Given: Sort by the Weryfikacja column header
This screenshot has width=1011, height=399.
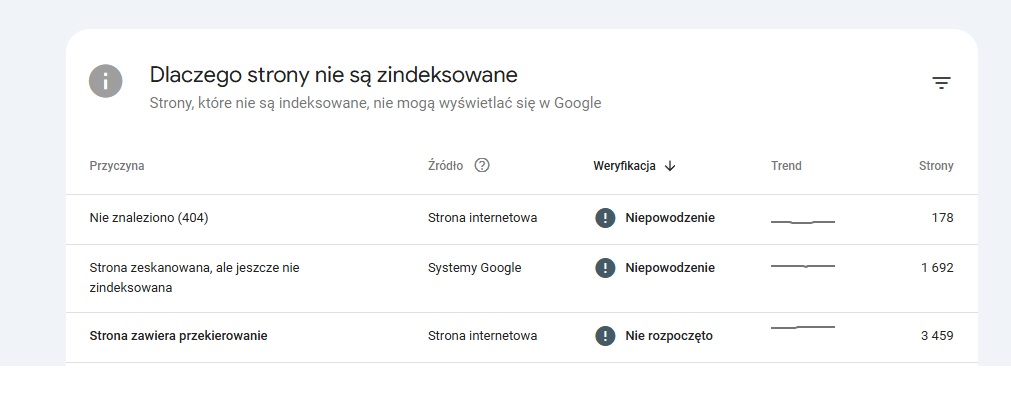Looking at the screenshot, I should pos(624,166).
